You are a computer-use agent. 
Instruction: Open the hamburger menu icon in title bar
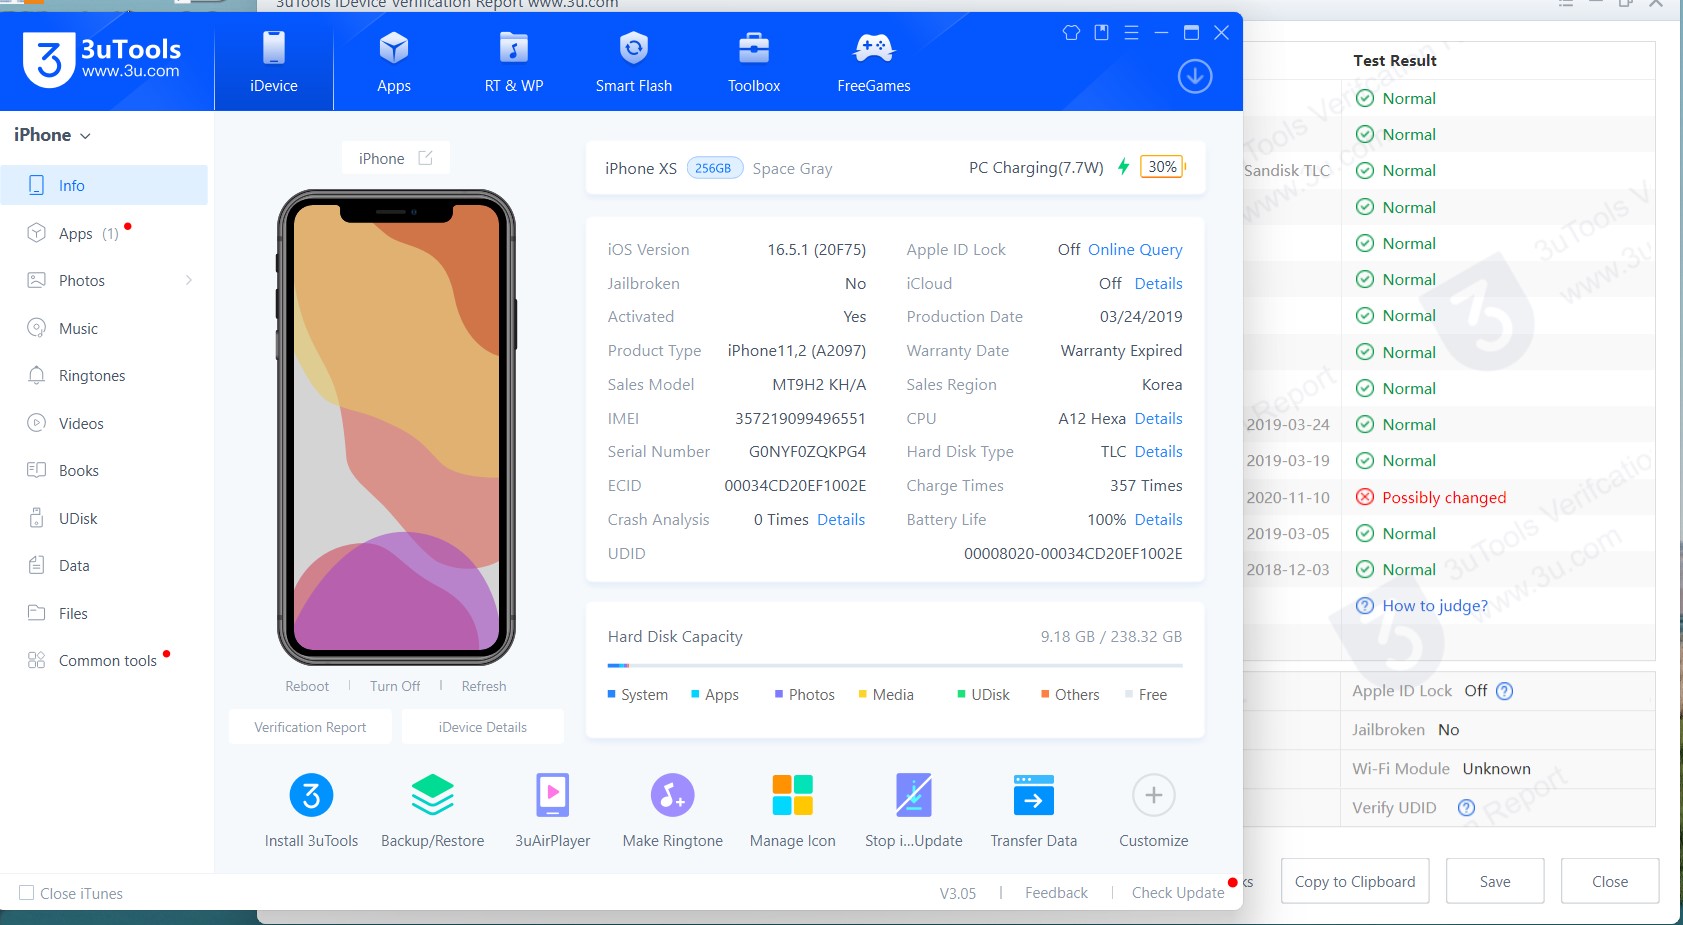[x=1131, y=33]
